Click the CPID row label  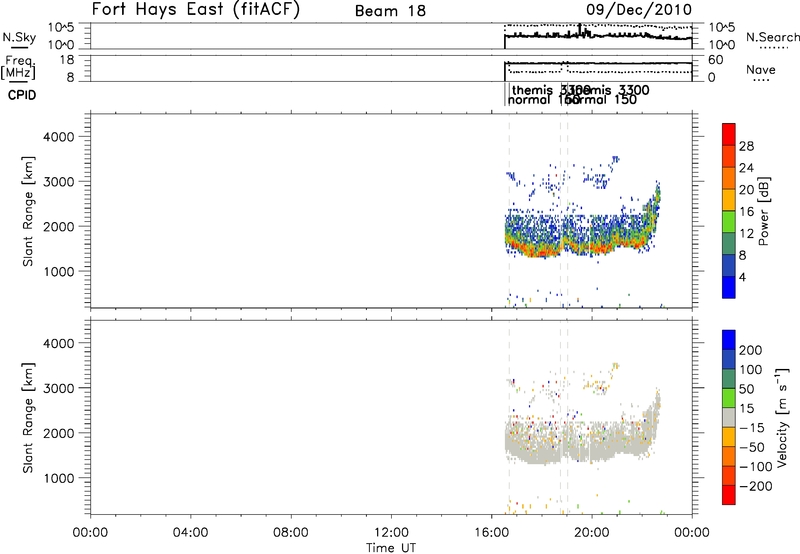(x=22, y=95)
